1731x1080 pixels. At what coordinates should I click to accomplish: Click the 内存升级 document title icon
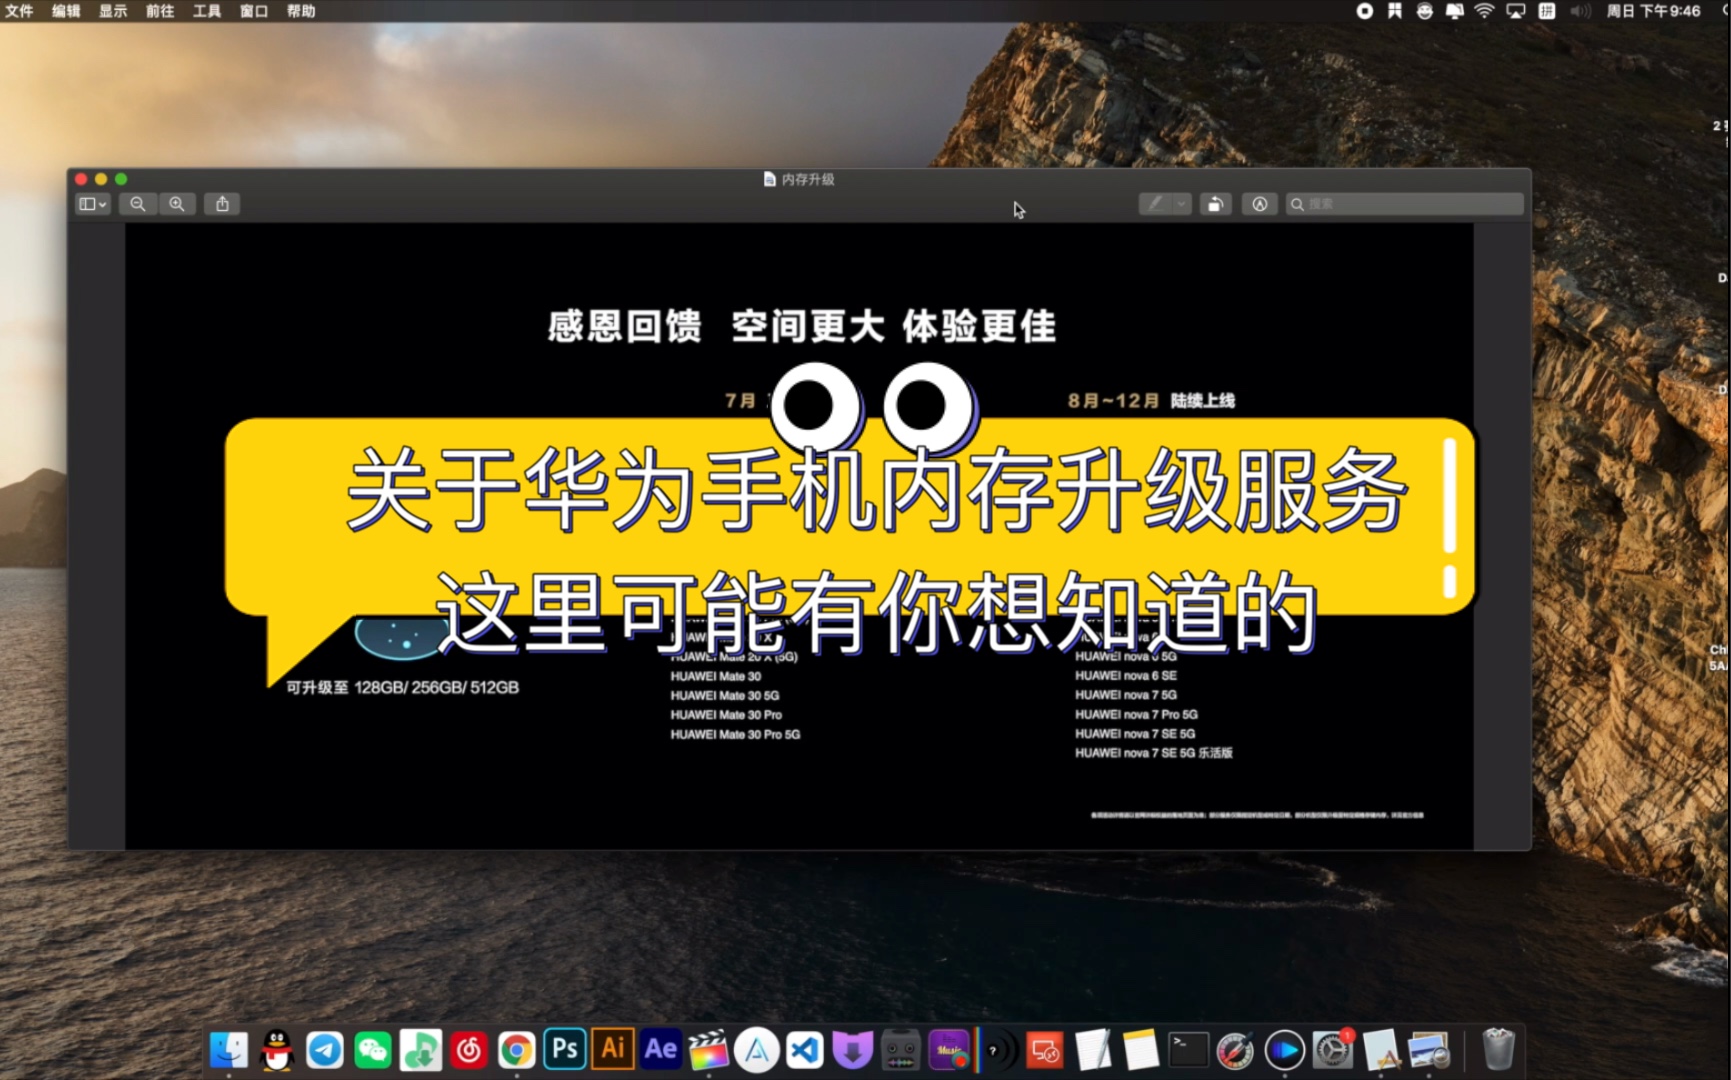pos(769,179)
